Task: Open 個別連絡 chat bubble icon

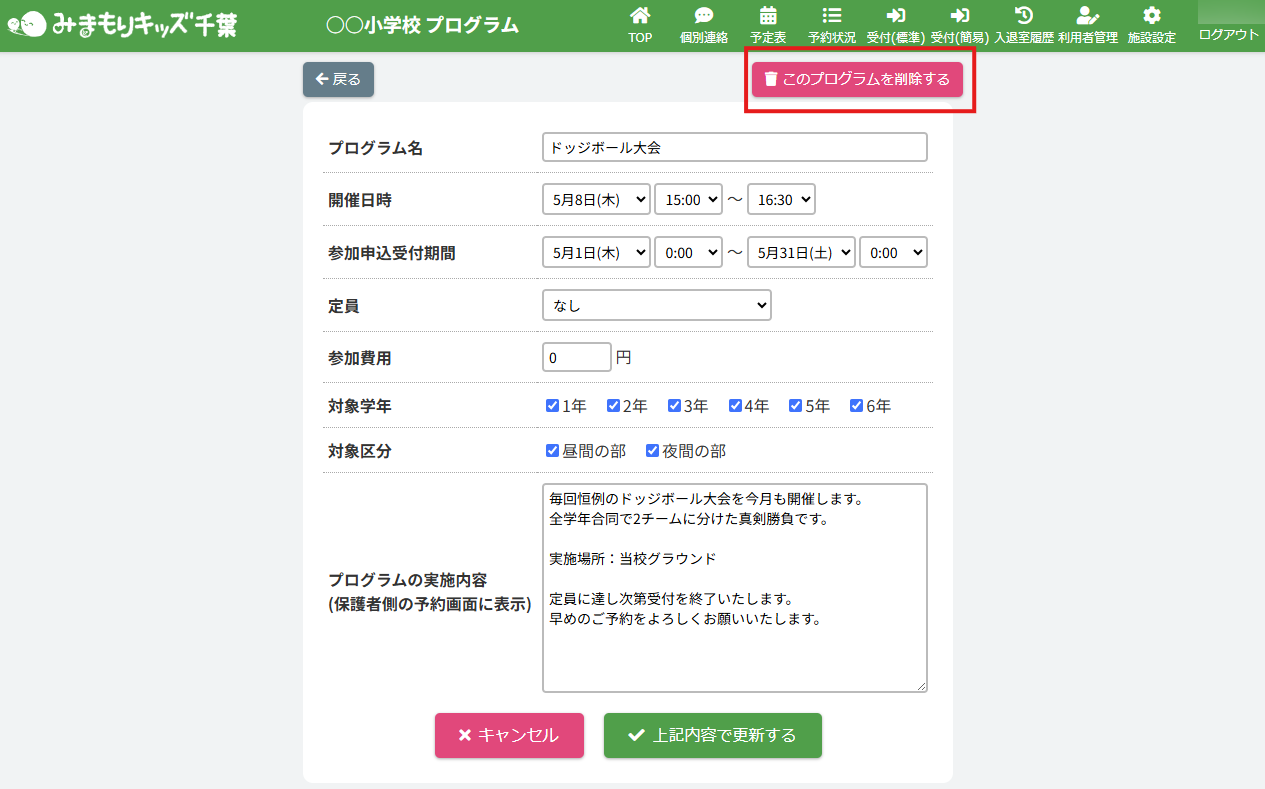Action: [x=704, y=16]
